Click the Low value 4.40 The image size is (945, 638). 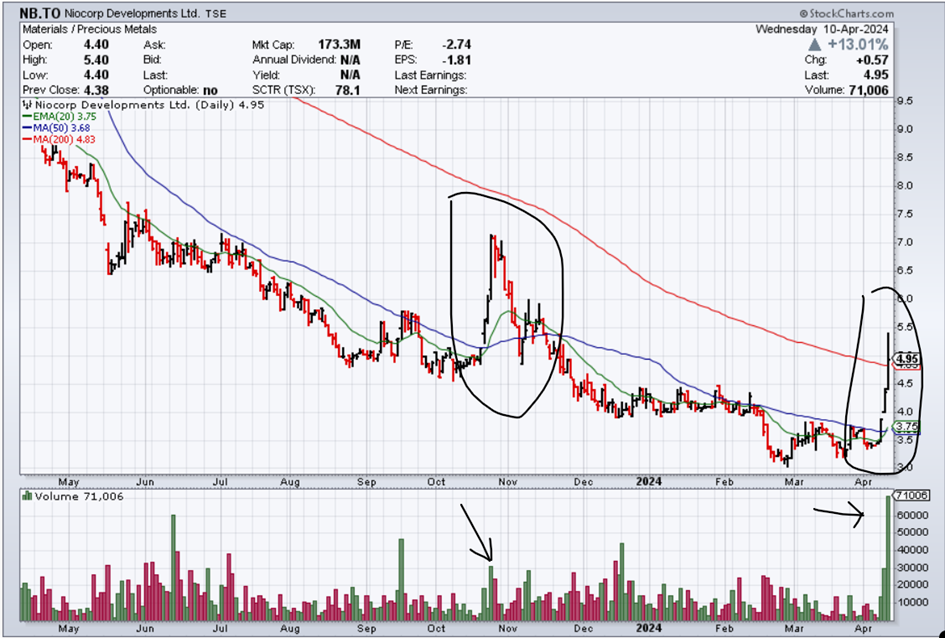pos(96,75)
